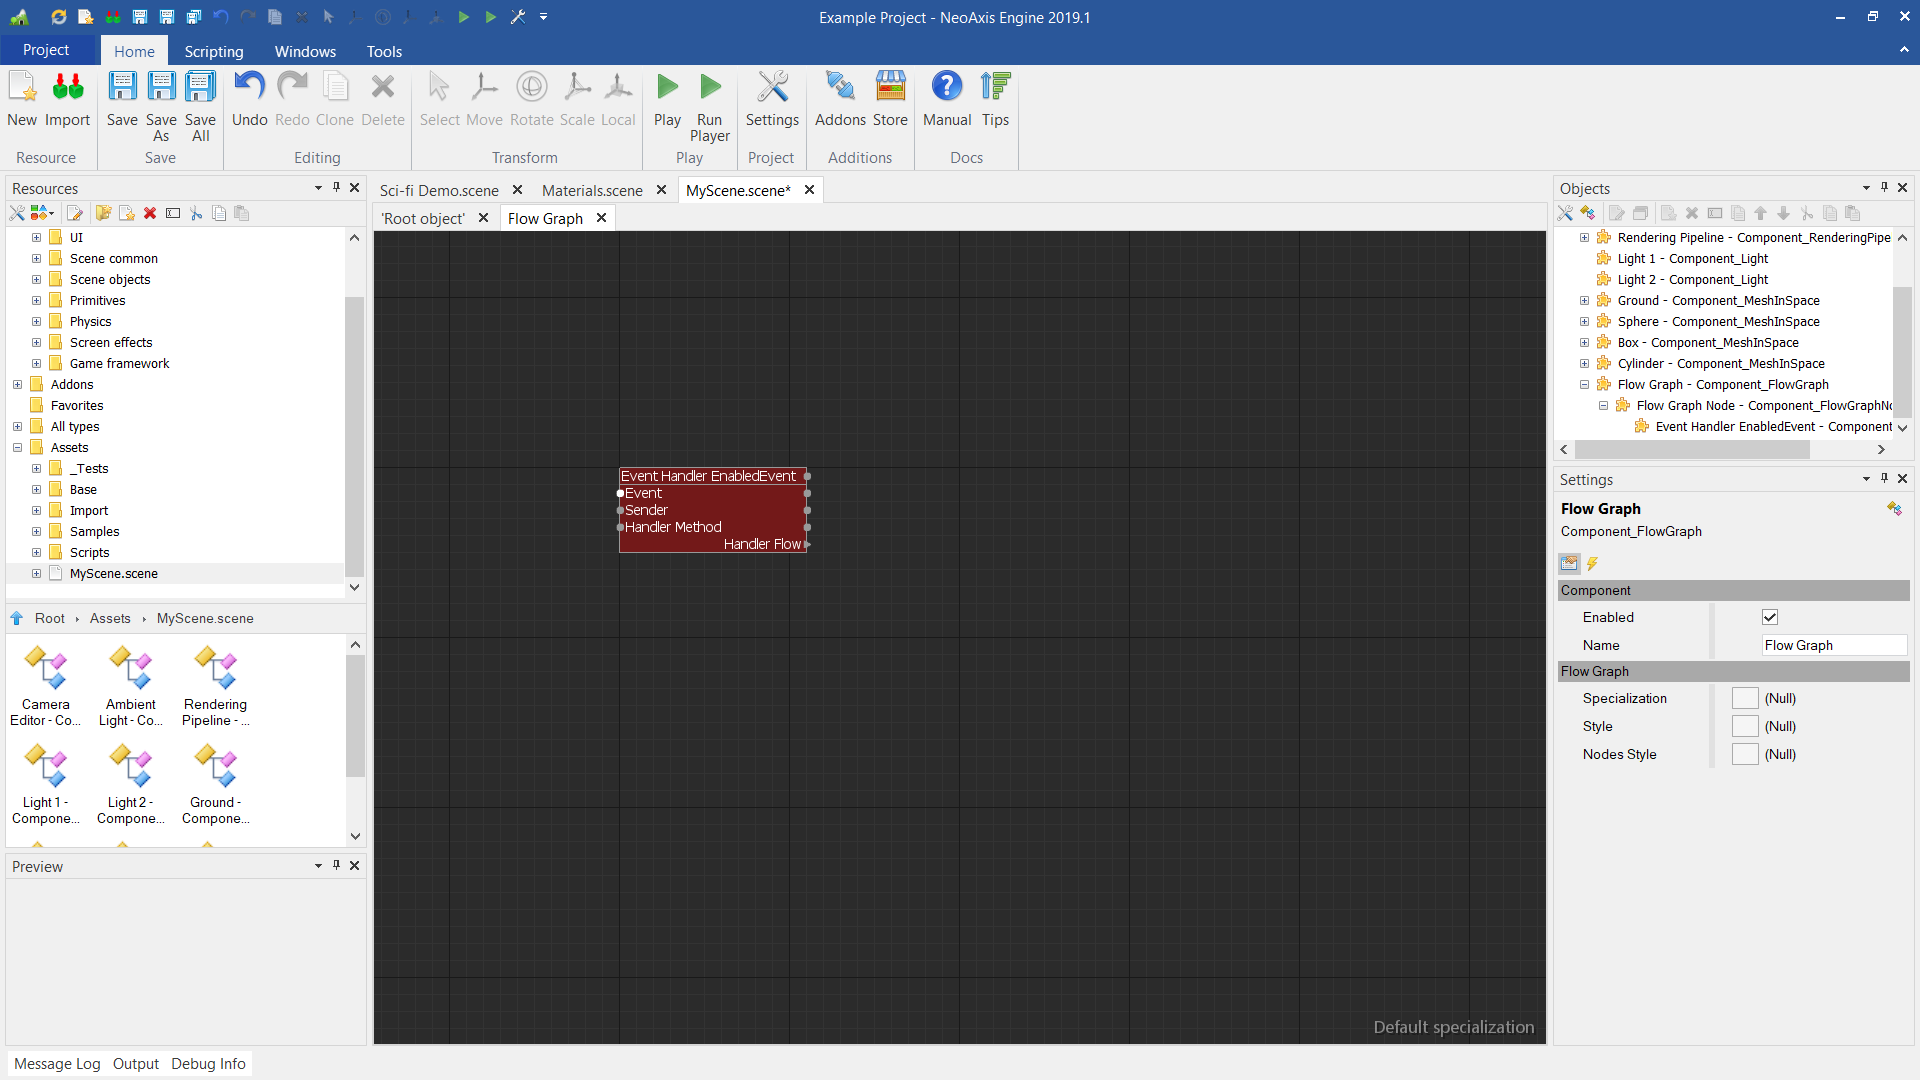Open the Manual help icon

click(x=946, y=88)
